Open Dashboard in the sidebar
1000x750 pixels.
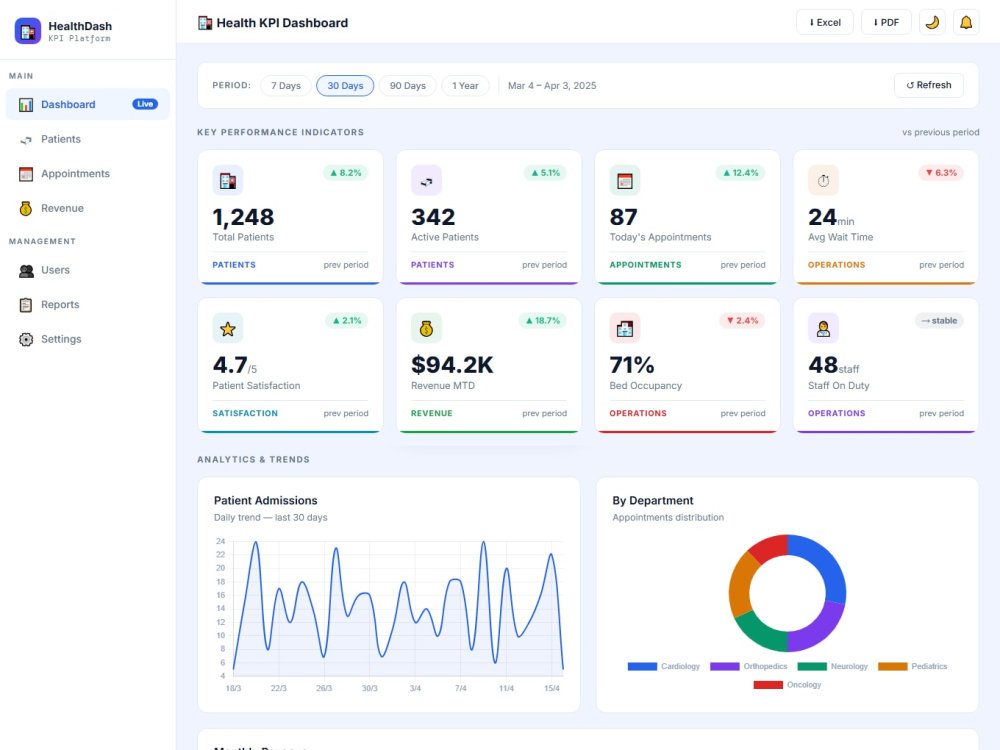click(88, 105)
